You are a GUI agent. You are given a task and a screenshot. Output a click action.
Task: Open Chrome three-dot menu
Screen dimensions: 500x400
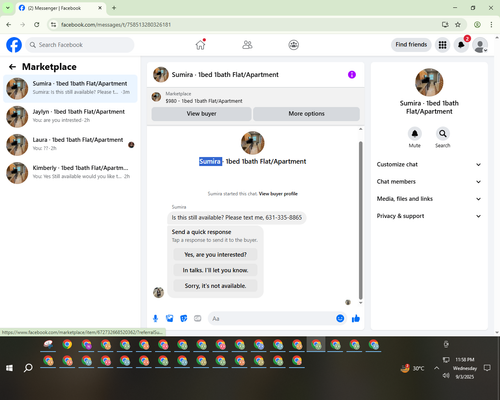(491, 24)
